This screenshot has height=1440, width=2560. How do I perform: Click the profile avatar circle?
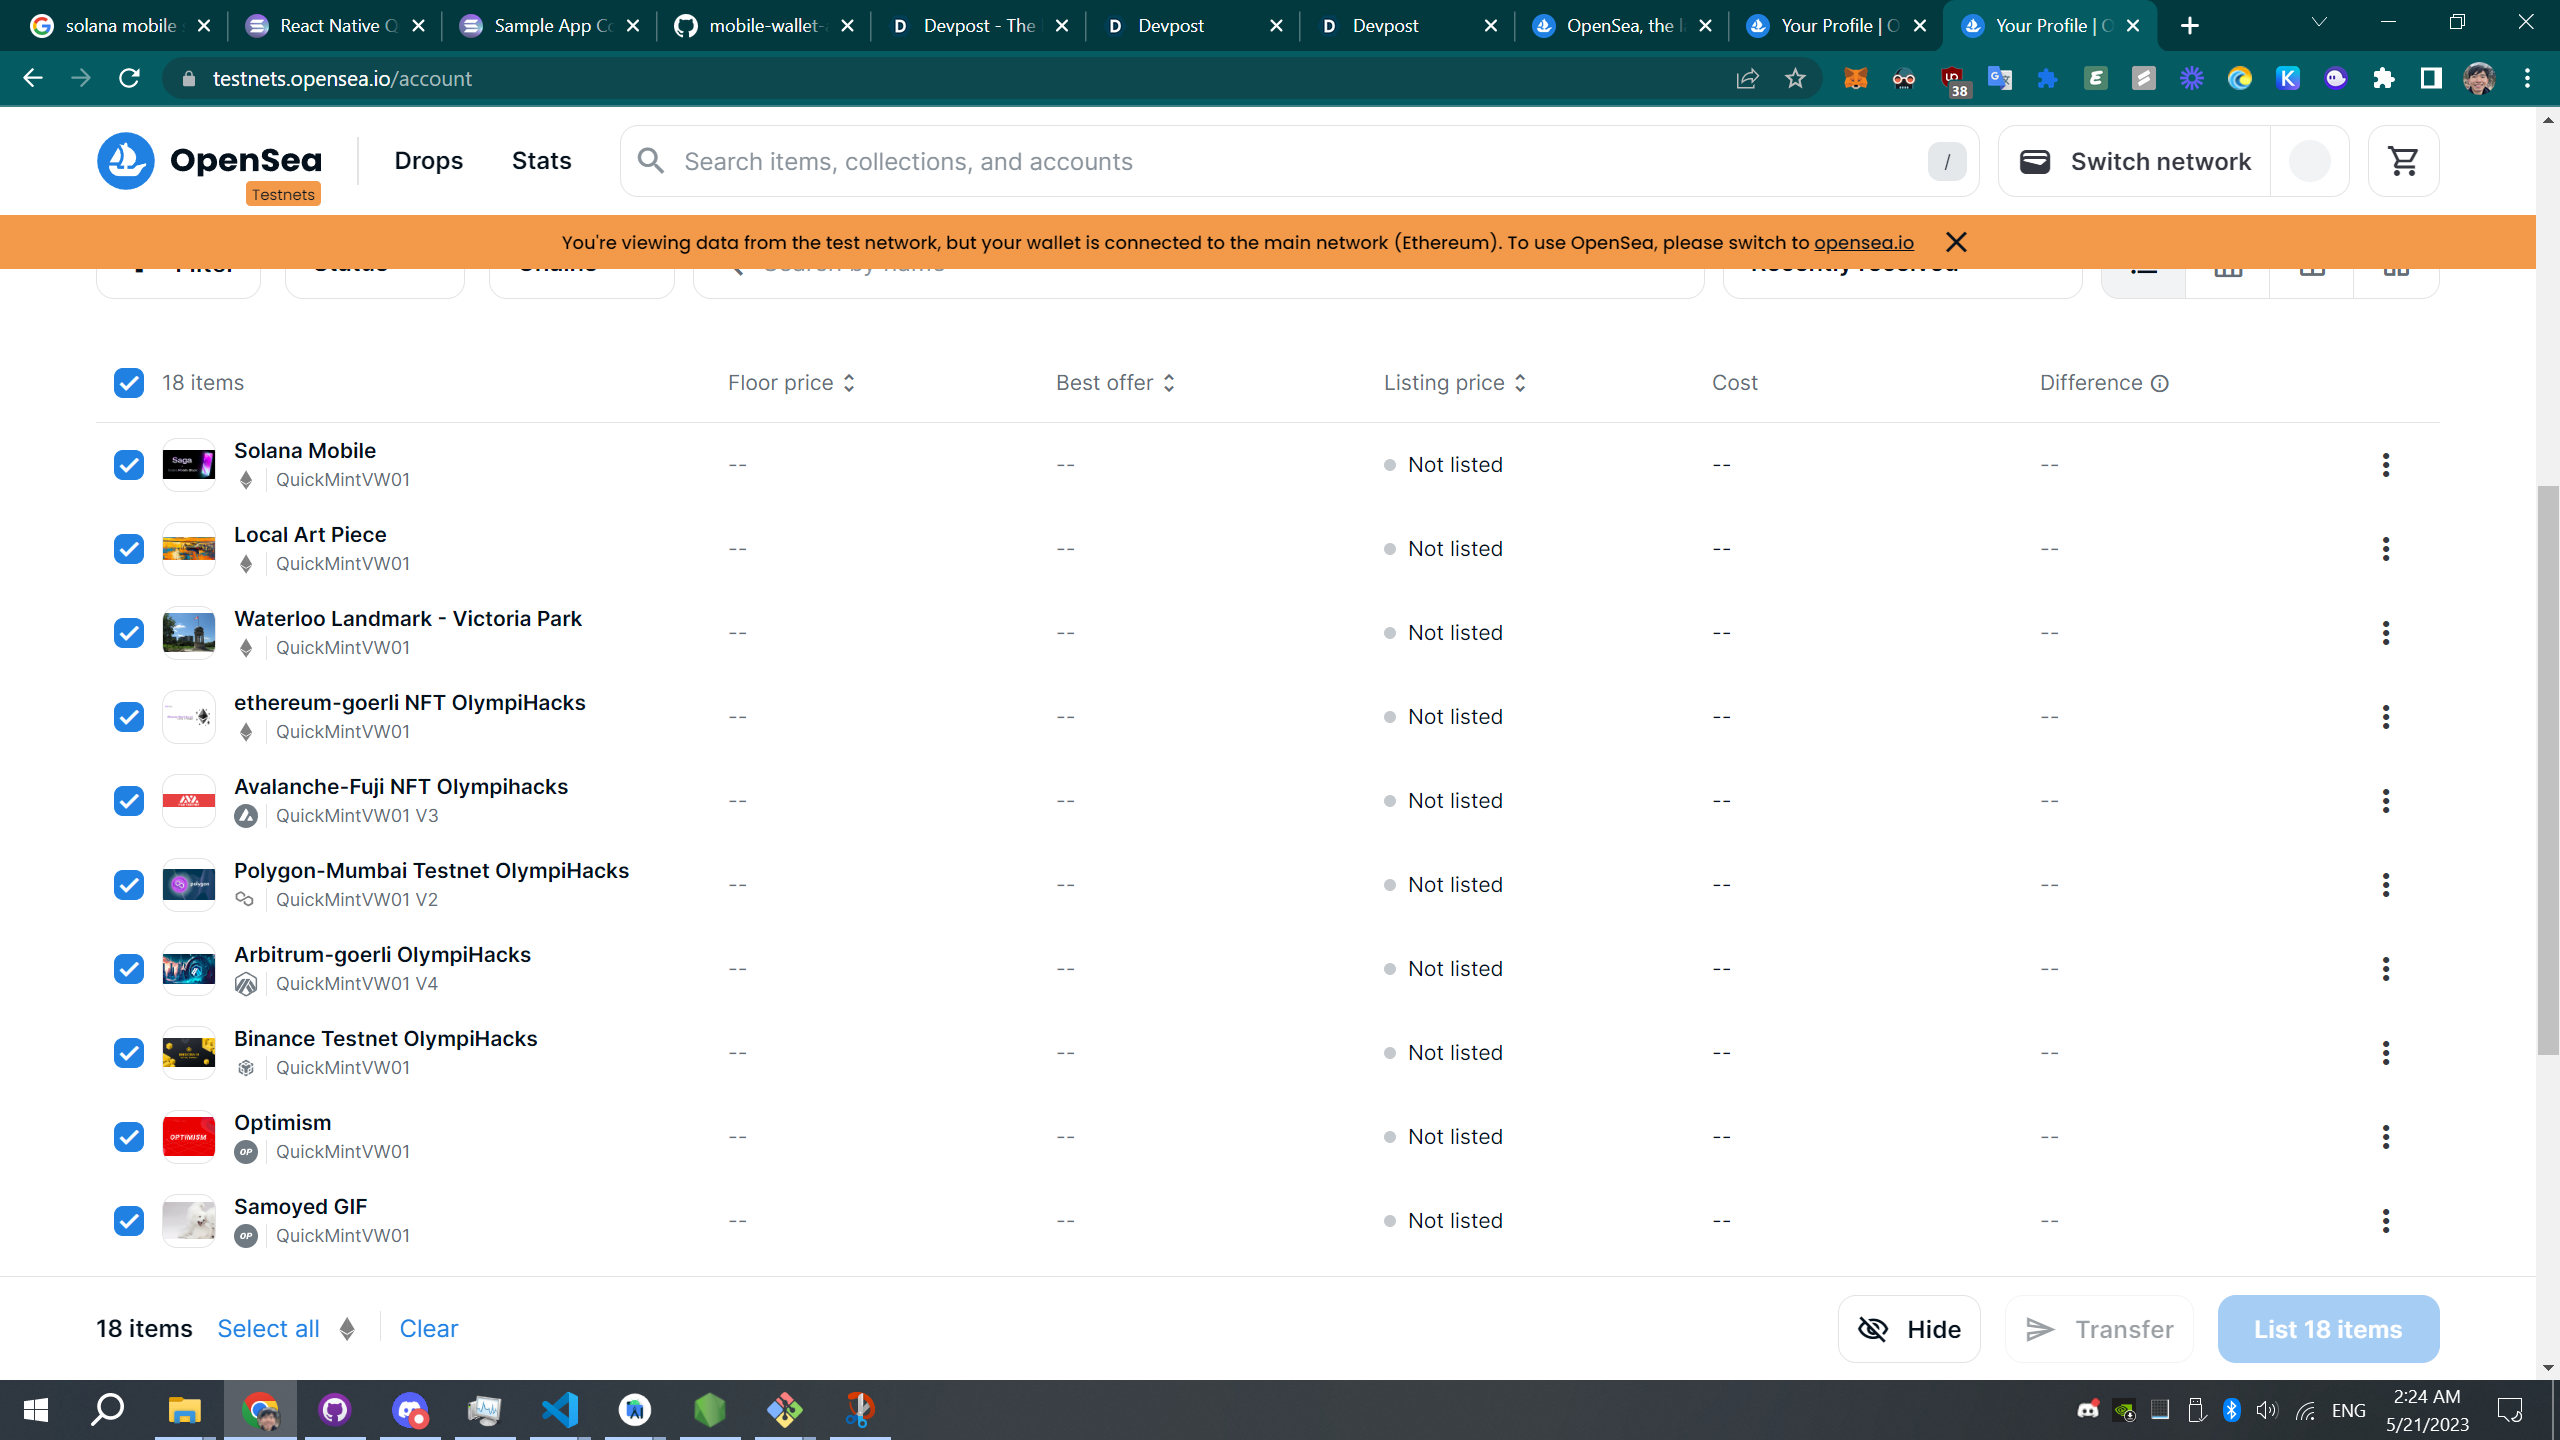point(2309,161)
